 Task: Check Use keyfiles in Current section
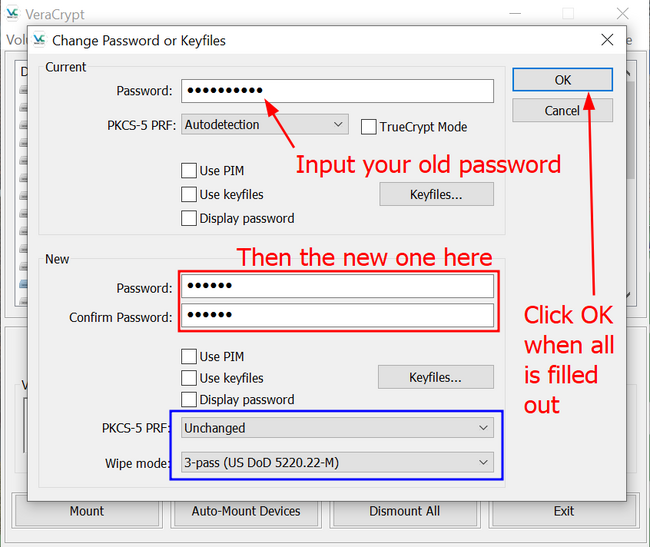189,194
